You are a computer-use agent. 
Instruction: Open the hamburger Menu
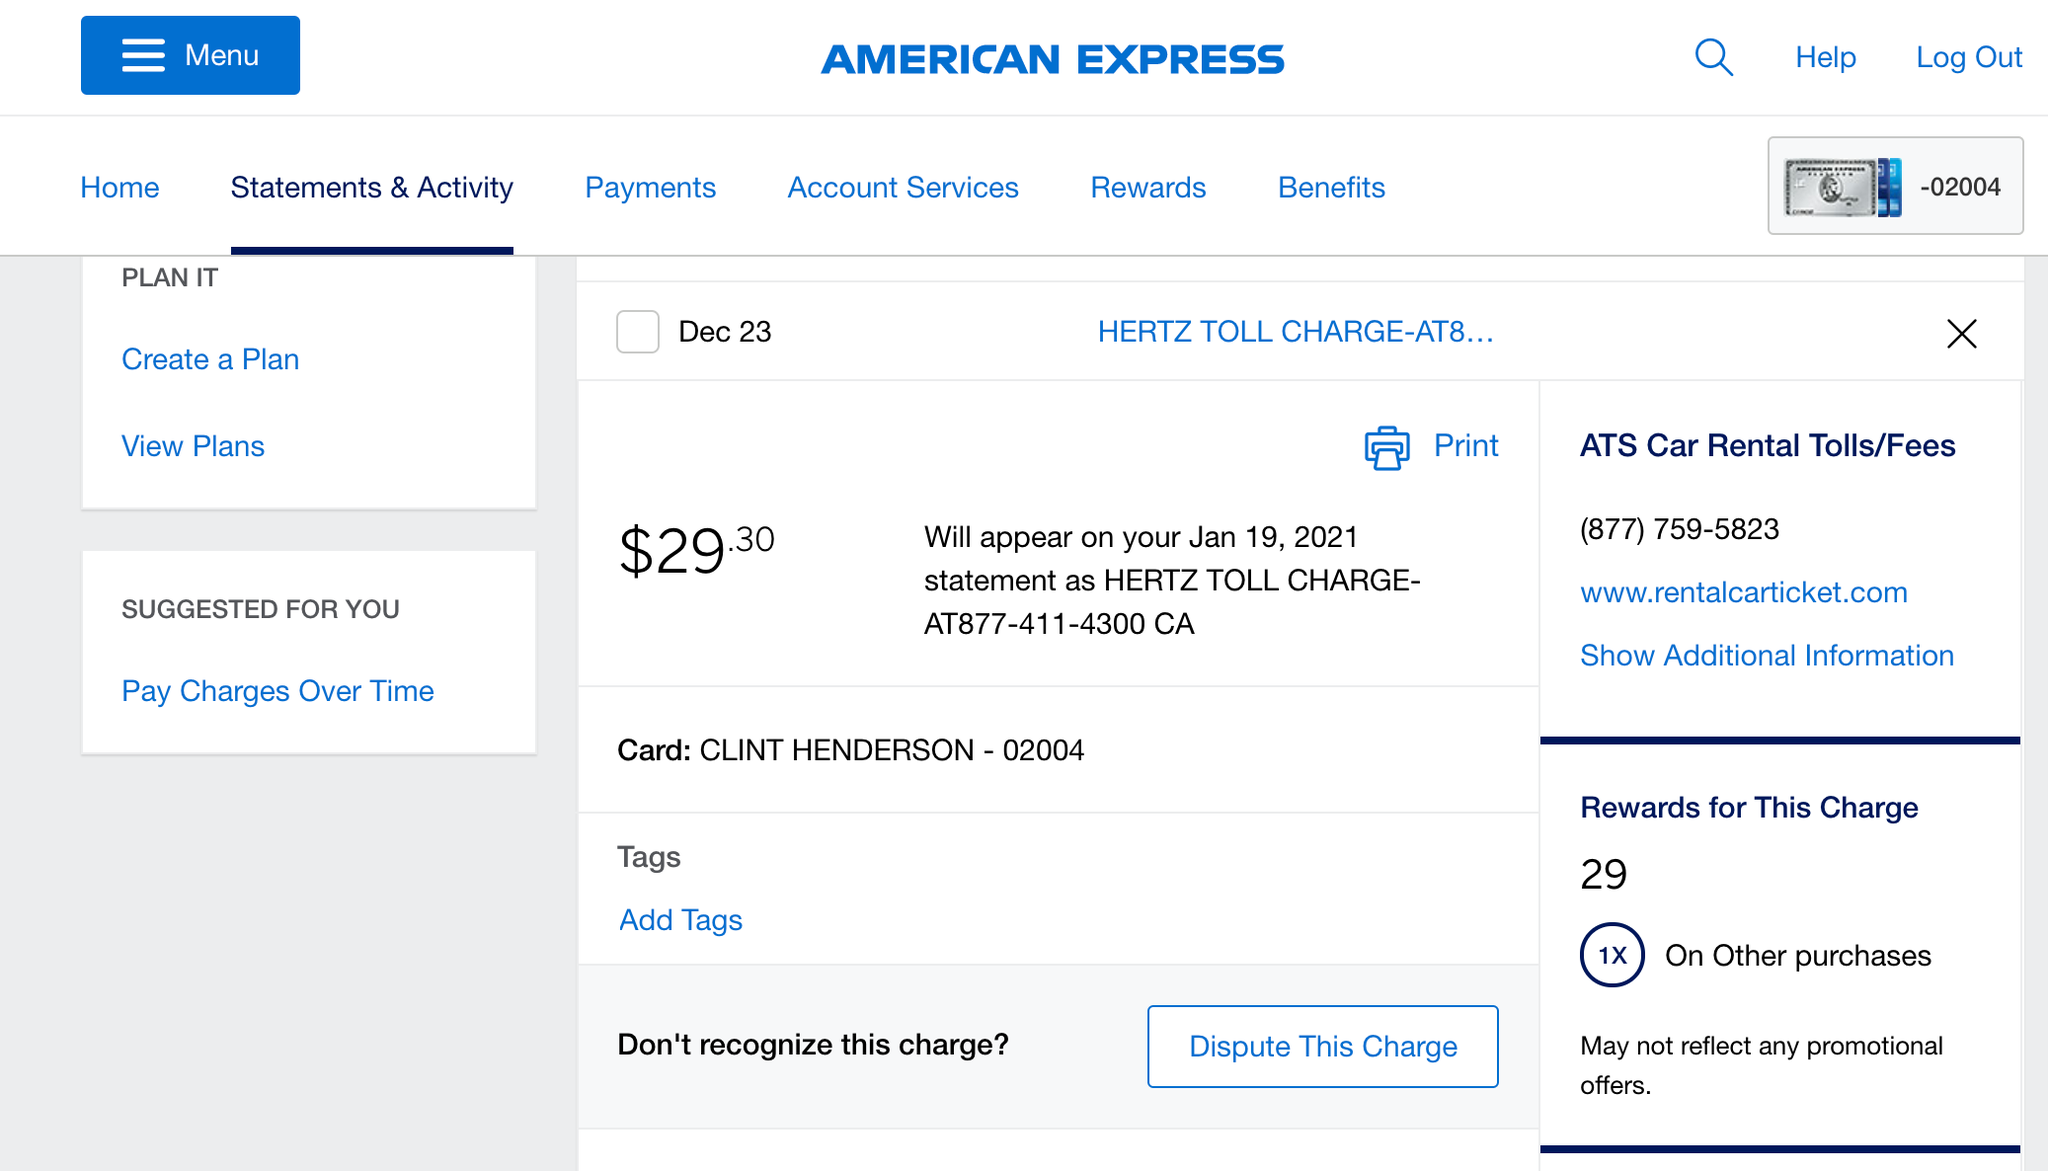189,55
